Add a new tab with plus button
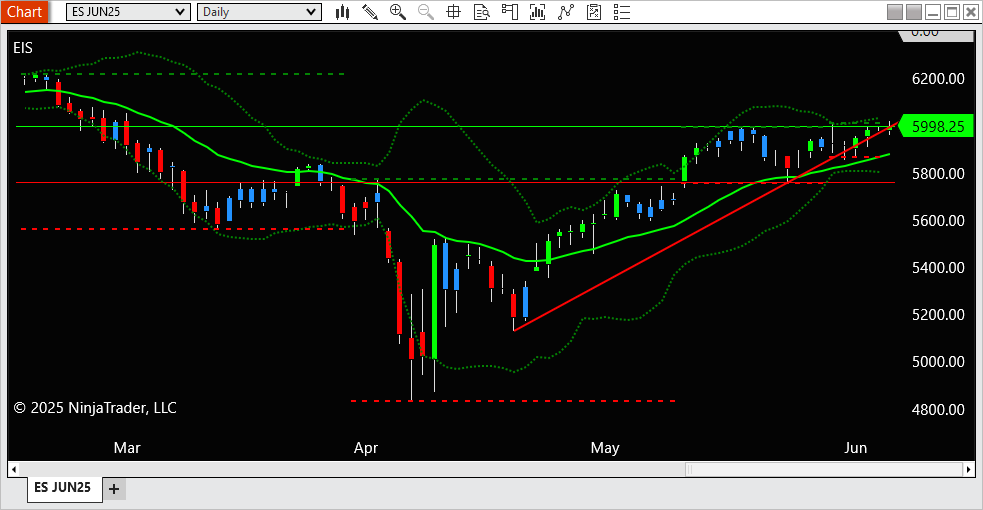This screenshot has width=983, height=510. coord(114,489)
